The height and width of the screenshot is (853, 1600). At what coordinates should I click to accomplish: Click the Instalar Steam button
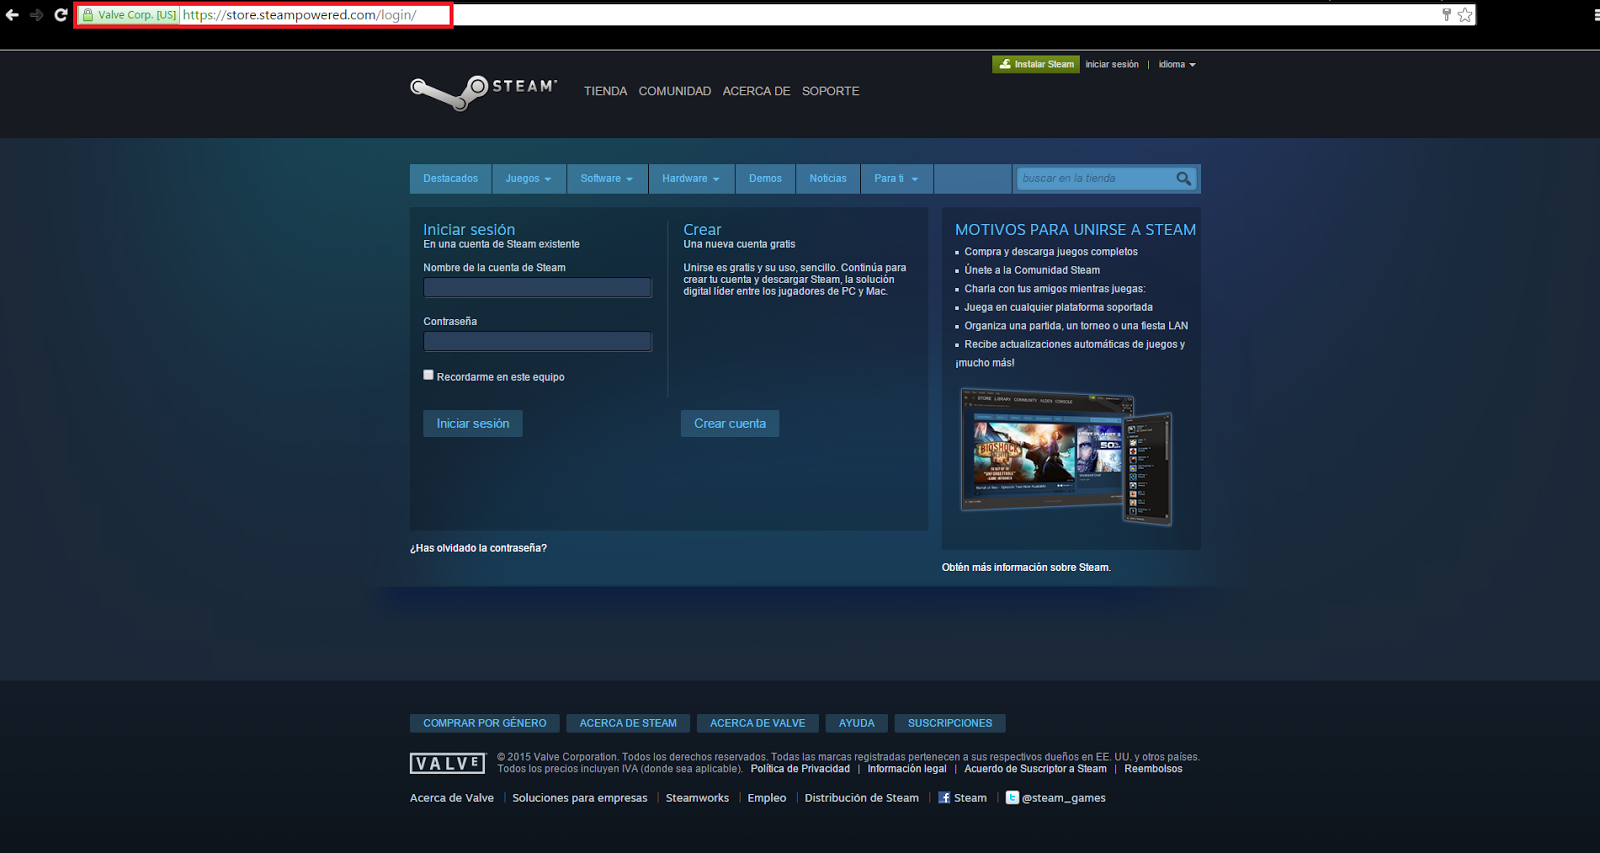click(x=1036, y=64)
